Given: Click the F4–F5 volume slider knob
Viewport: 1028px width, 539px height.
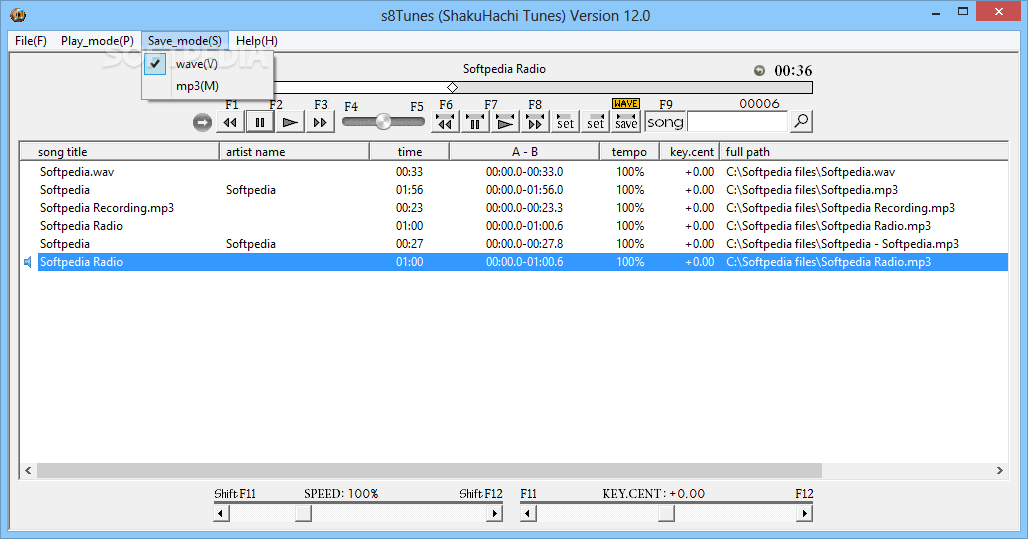Looking at the screenshot, I should tap(384, 121).
